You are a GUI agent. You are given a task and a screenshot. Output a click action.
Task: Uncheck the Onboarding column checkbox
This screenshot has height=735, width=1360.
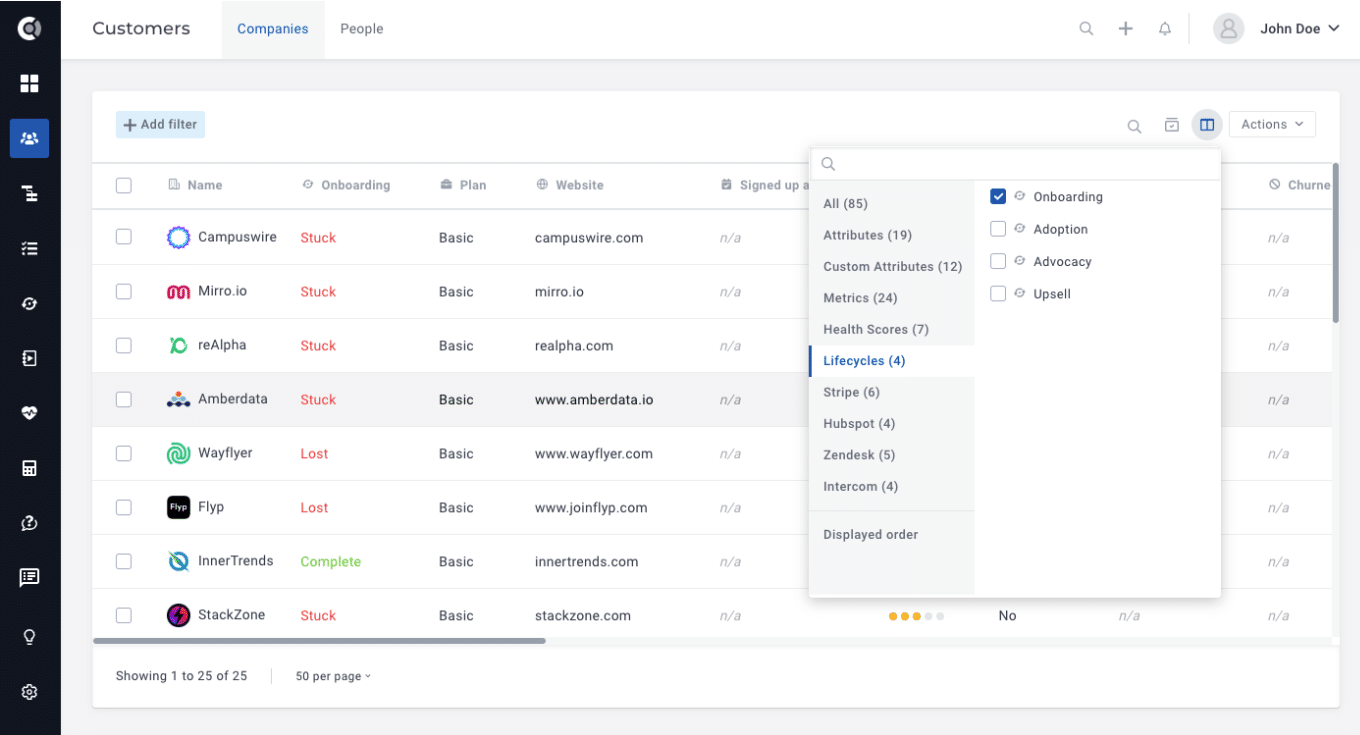point(997,197)
